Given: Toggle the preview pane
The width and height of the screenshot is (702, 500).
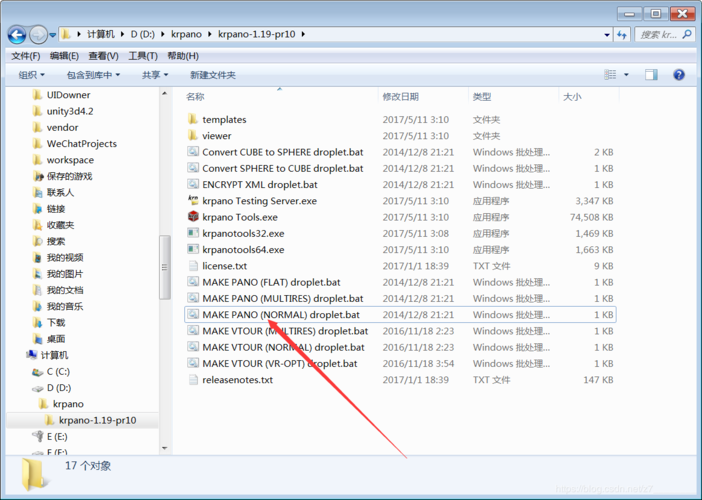Looking at the screenshot, I should 651,75.
